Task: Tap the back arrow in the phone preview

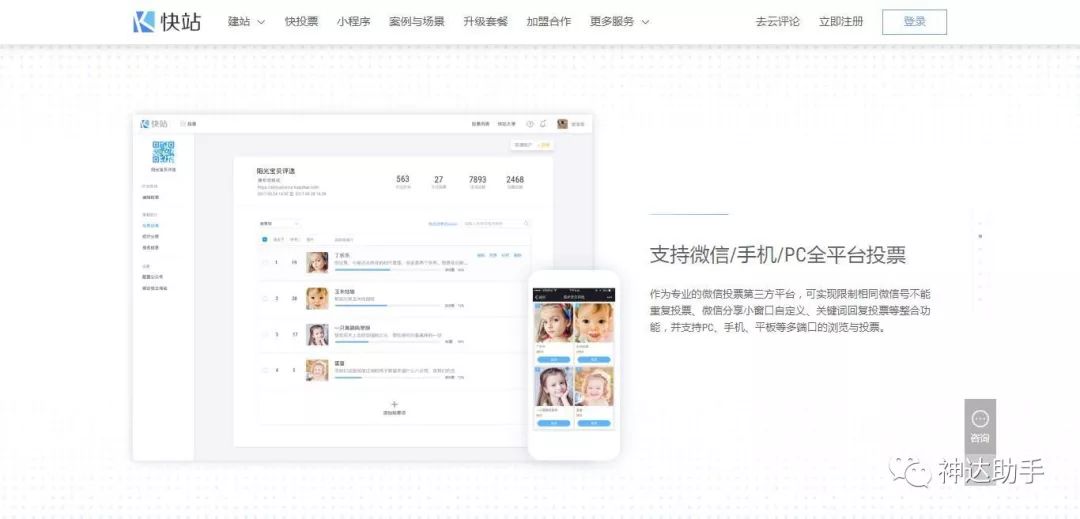Action: [x=537, y=297]
